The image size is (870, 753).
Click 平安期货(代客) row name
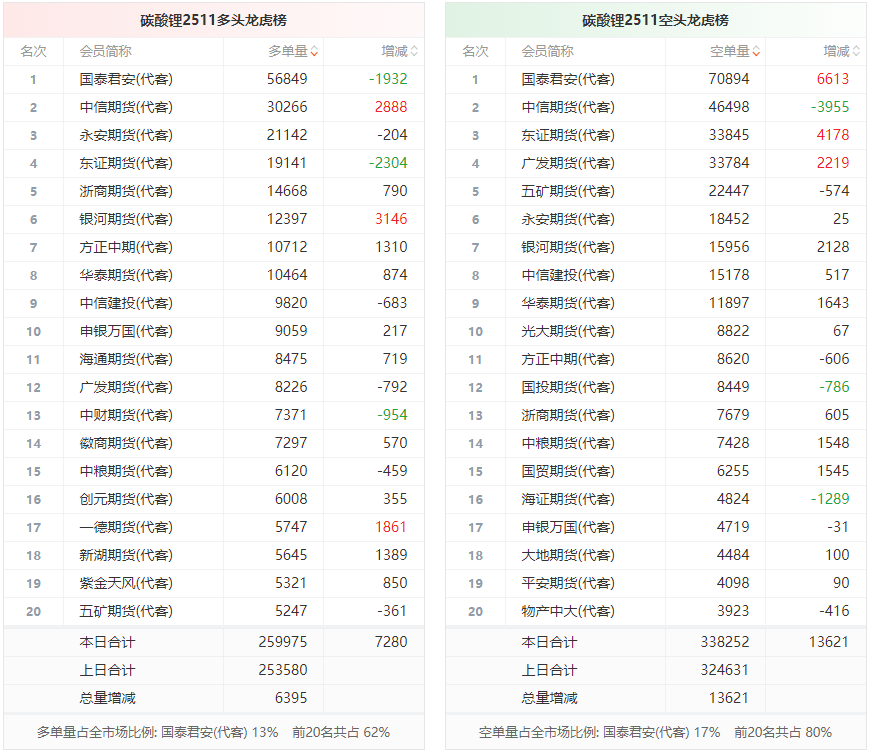(568, 583)
